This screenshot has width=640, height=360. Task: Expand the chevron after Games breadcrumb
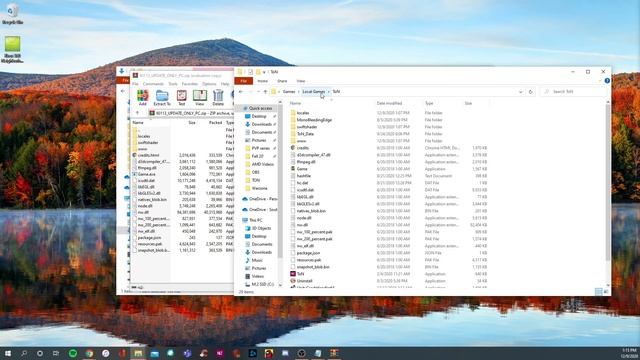pyautogui.click(x=298, y=92)
